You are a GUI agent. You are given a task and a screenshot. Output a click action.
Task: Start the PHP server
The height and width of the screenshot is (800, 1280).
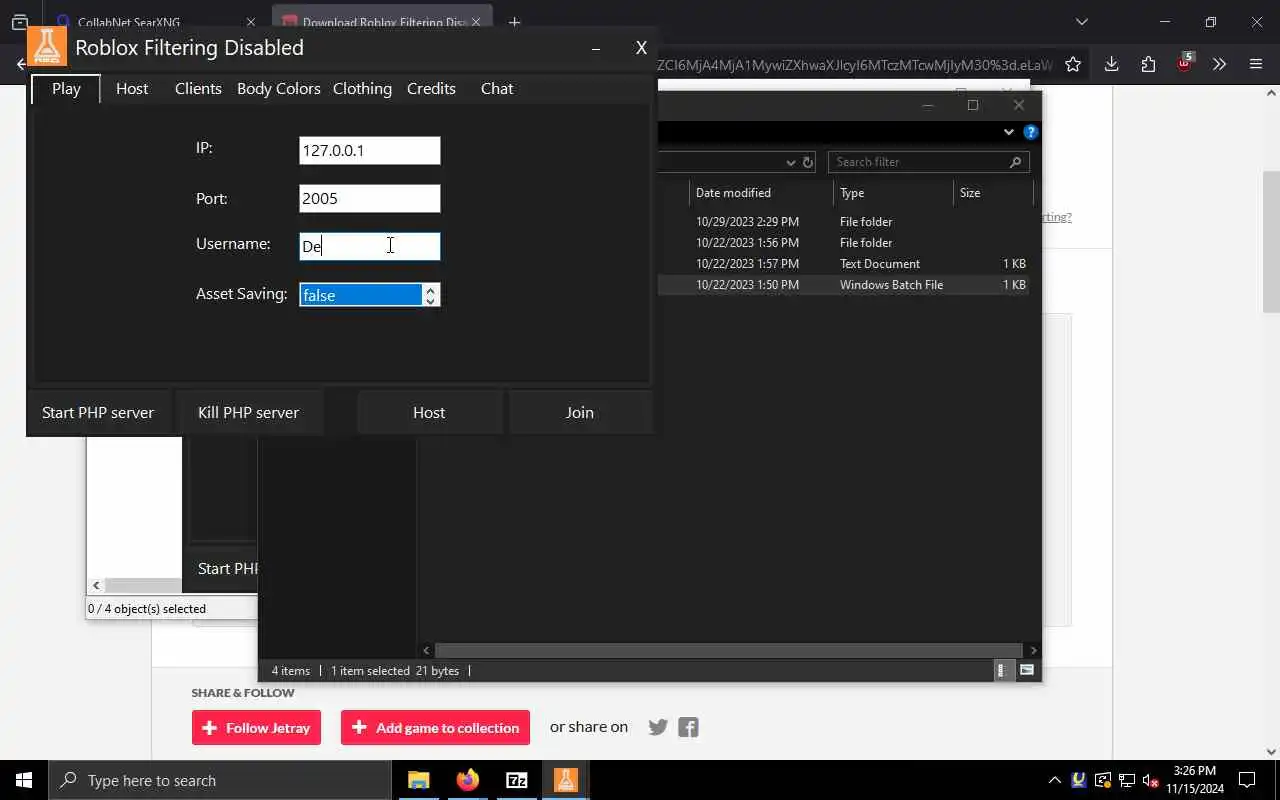(98, 412)
